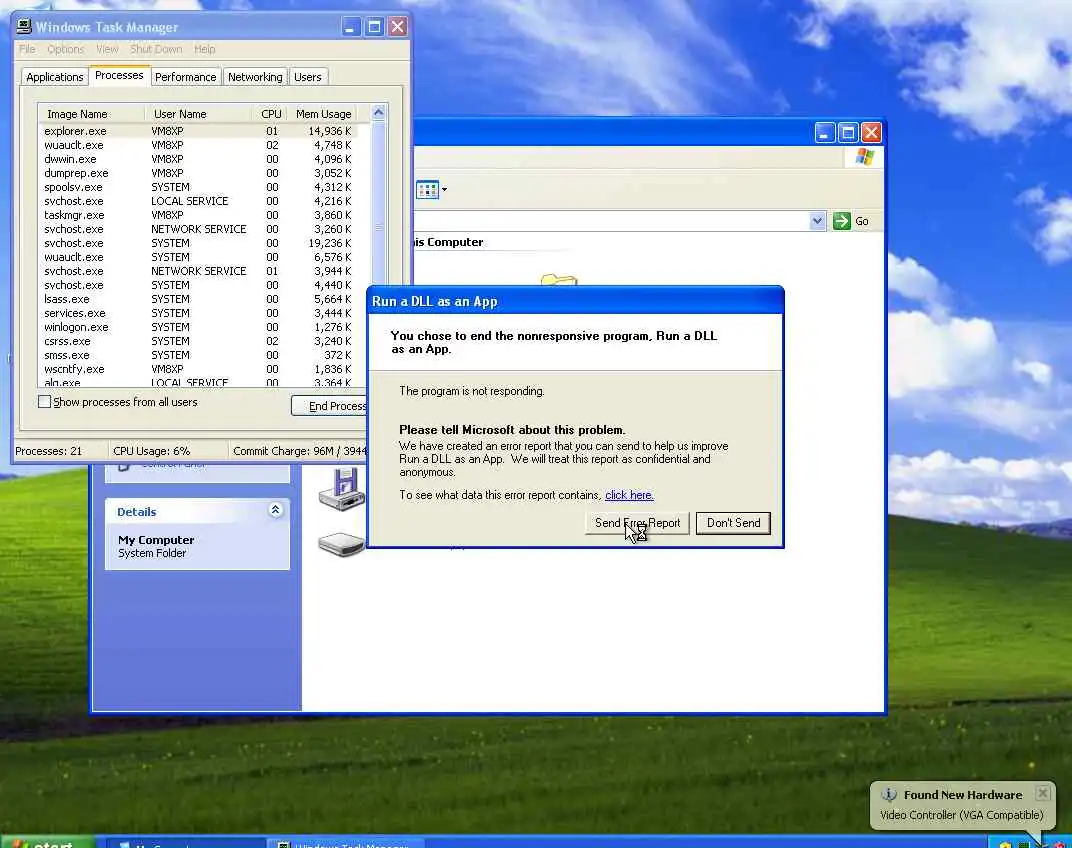Switch to the Applications tab
The image size is (1072, 848).
(55, 77)
